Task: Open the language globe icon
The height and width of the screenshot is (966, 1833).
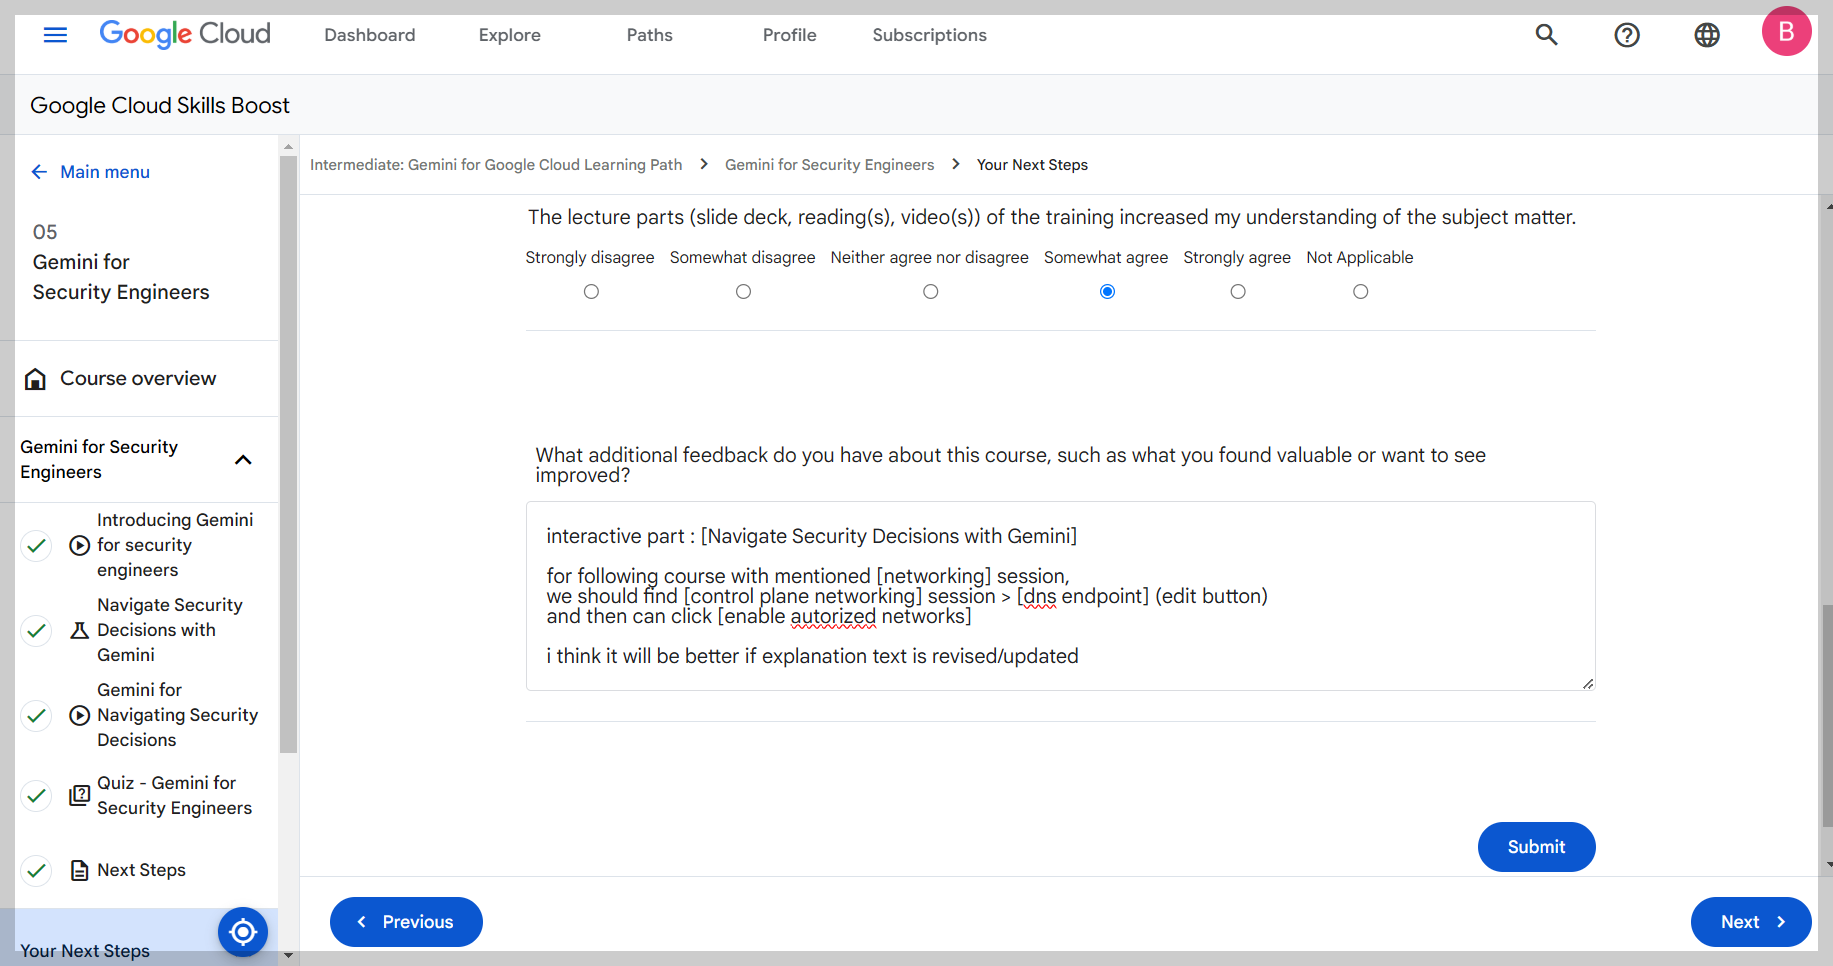Action: click(x=1707, y=35)
